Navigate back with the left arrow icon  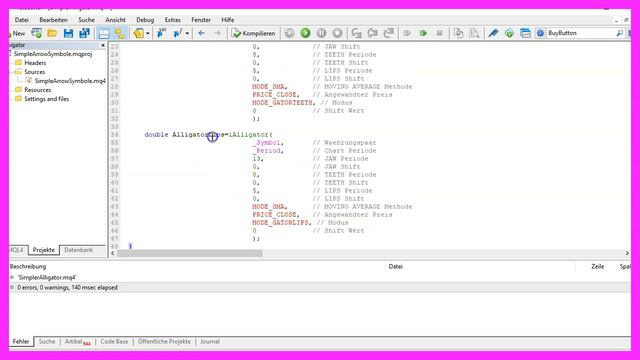click(201, 33)
